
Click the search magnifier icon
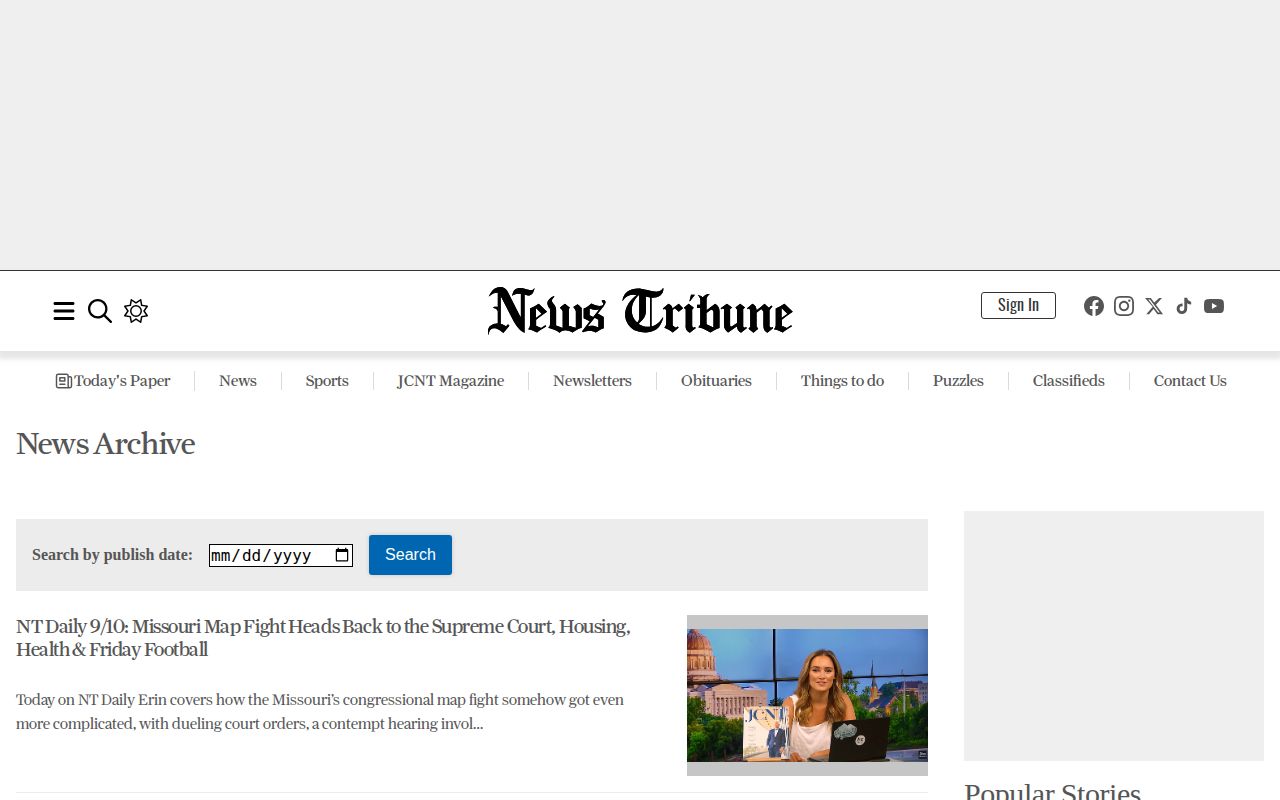point(100,311)
